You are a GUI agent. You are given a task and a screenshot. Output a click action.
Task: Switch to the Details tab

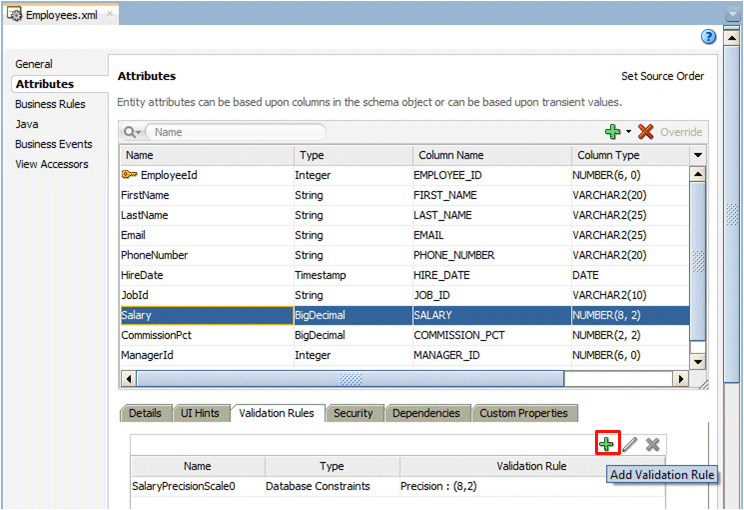point(145,413)
